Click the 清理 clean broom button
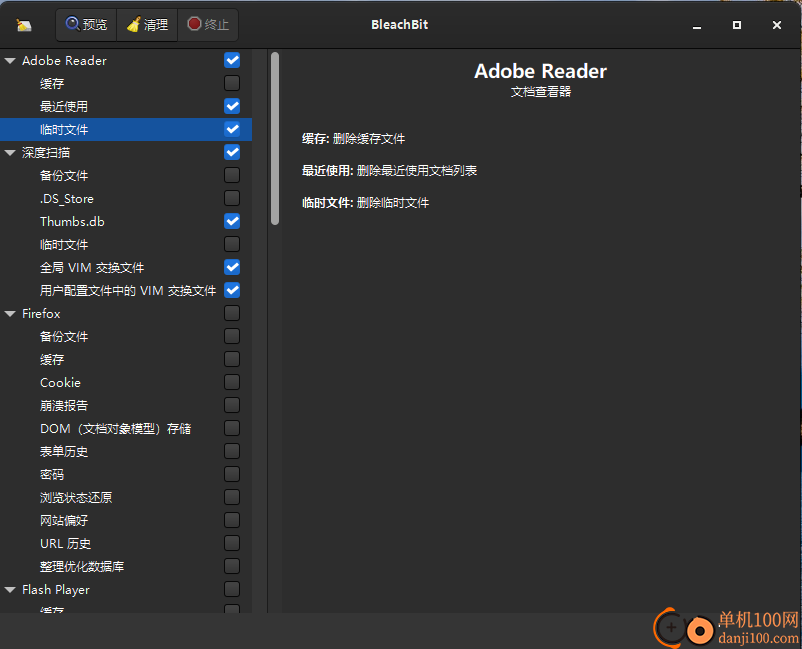The image size is (802, 649). coord(147,25)
